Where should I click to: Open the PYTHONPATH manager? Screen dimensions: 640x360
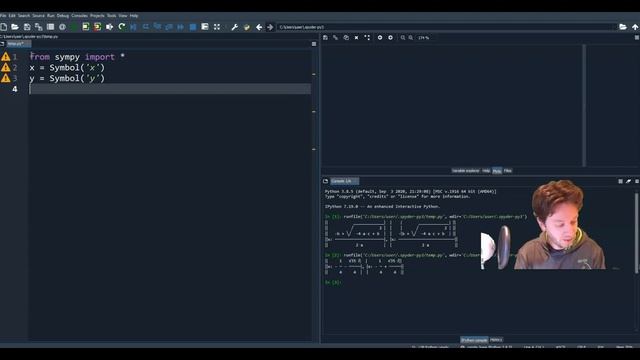coord(247,27)
